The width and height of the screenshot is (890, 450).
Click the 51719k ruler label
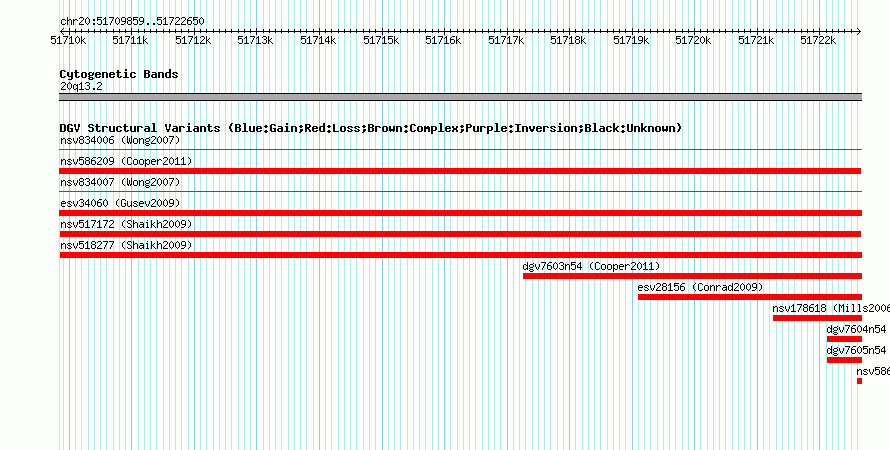631,40
